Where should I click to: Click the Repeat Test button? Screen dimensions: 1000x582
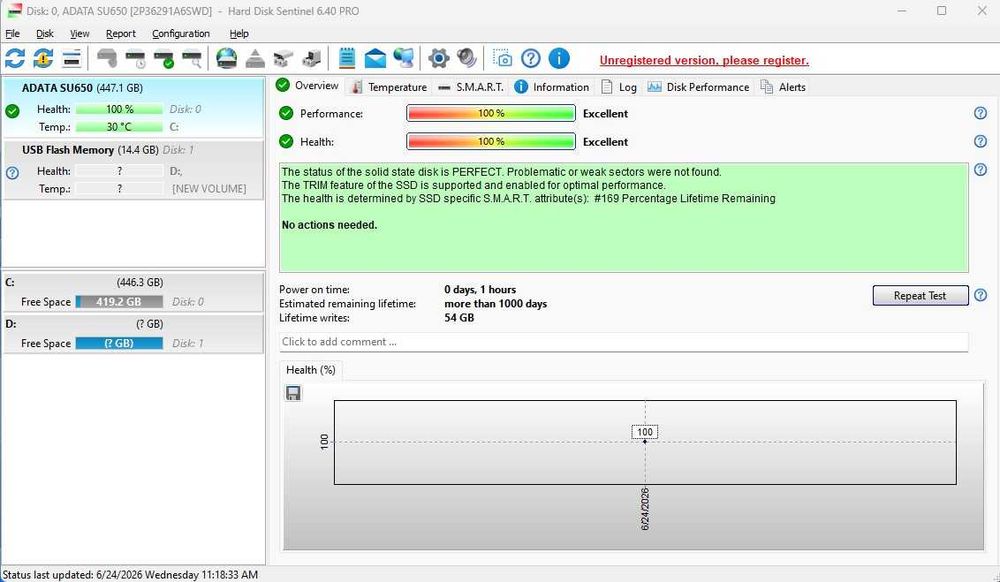920,295
